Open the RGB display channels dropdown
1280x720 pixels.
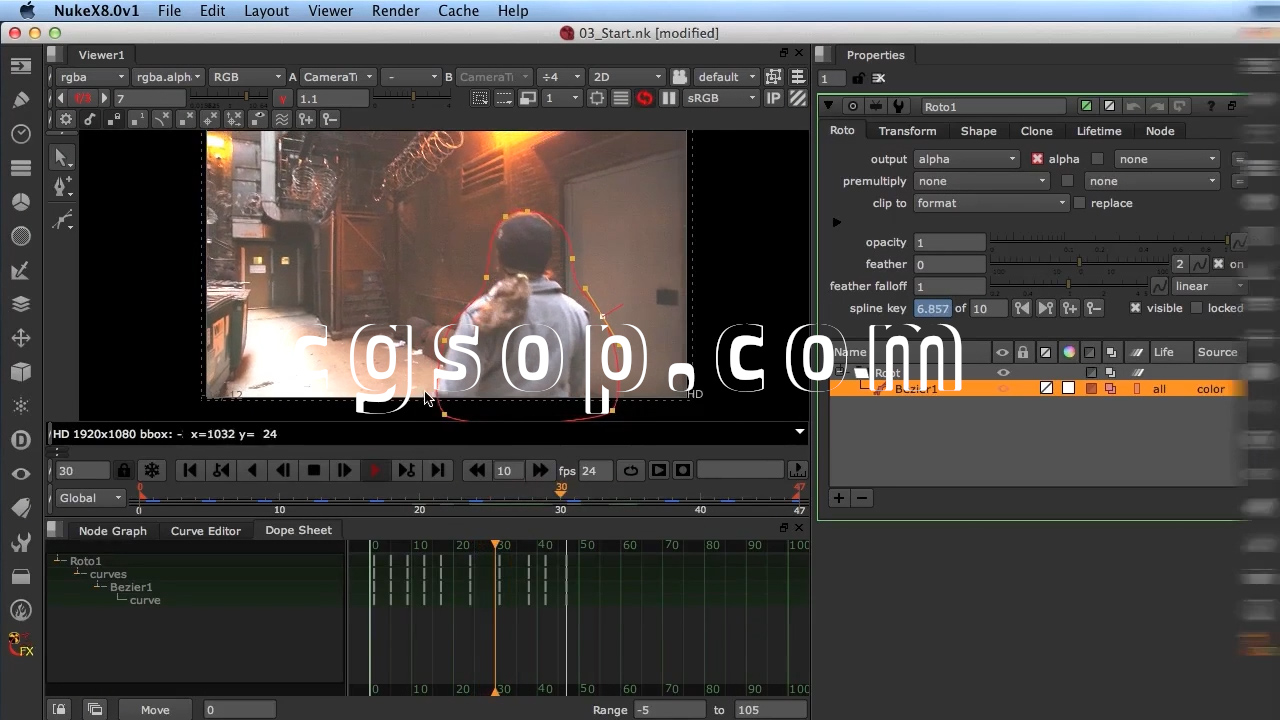pos(246,77)
